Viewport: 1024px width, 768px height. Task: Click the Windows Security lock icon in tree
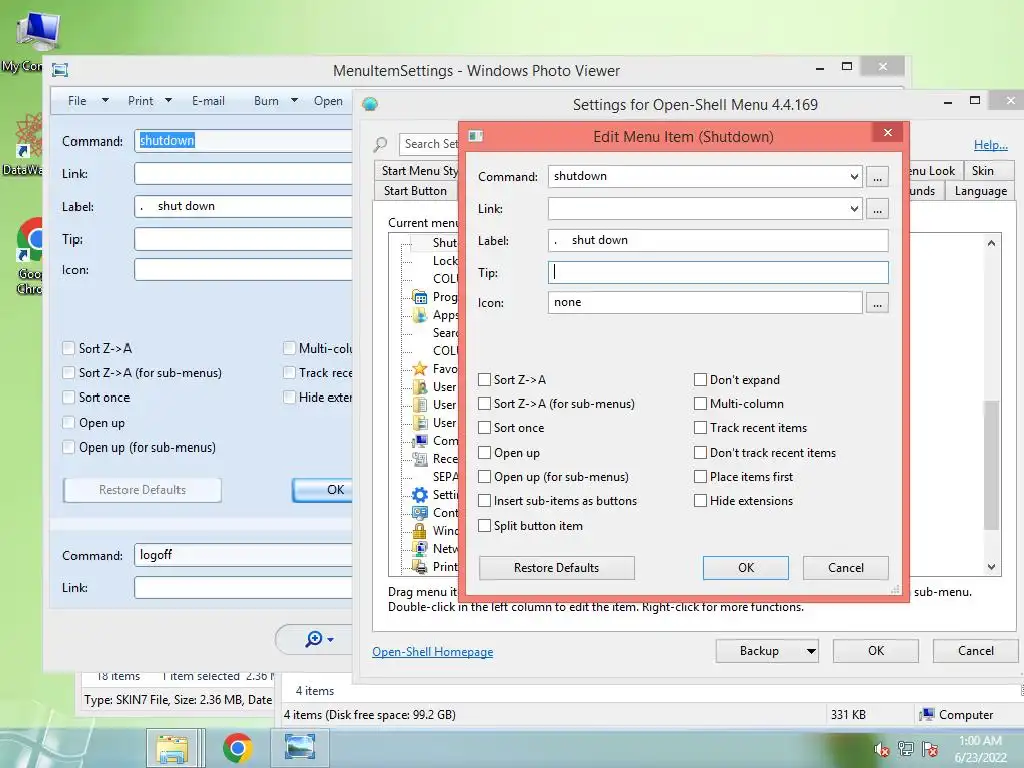coord(420,531)
